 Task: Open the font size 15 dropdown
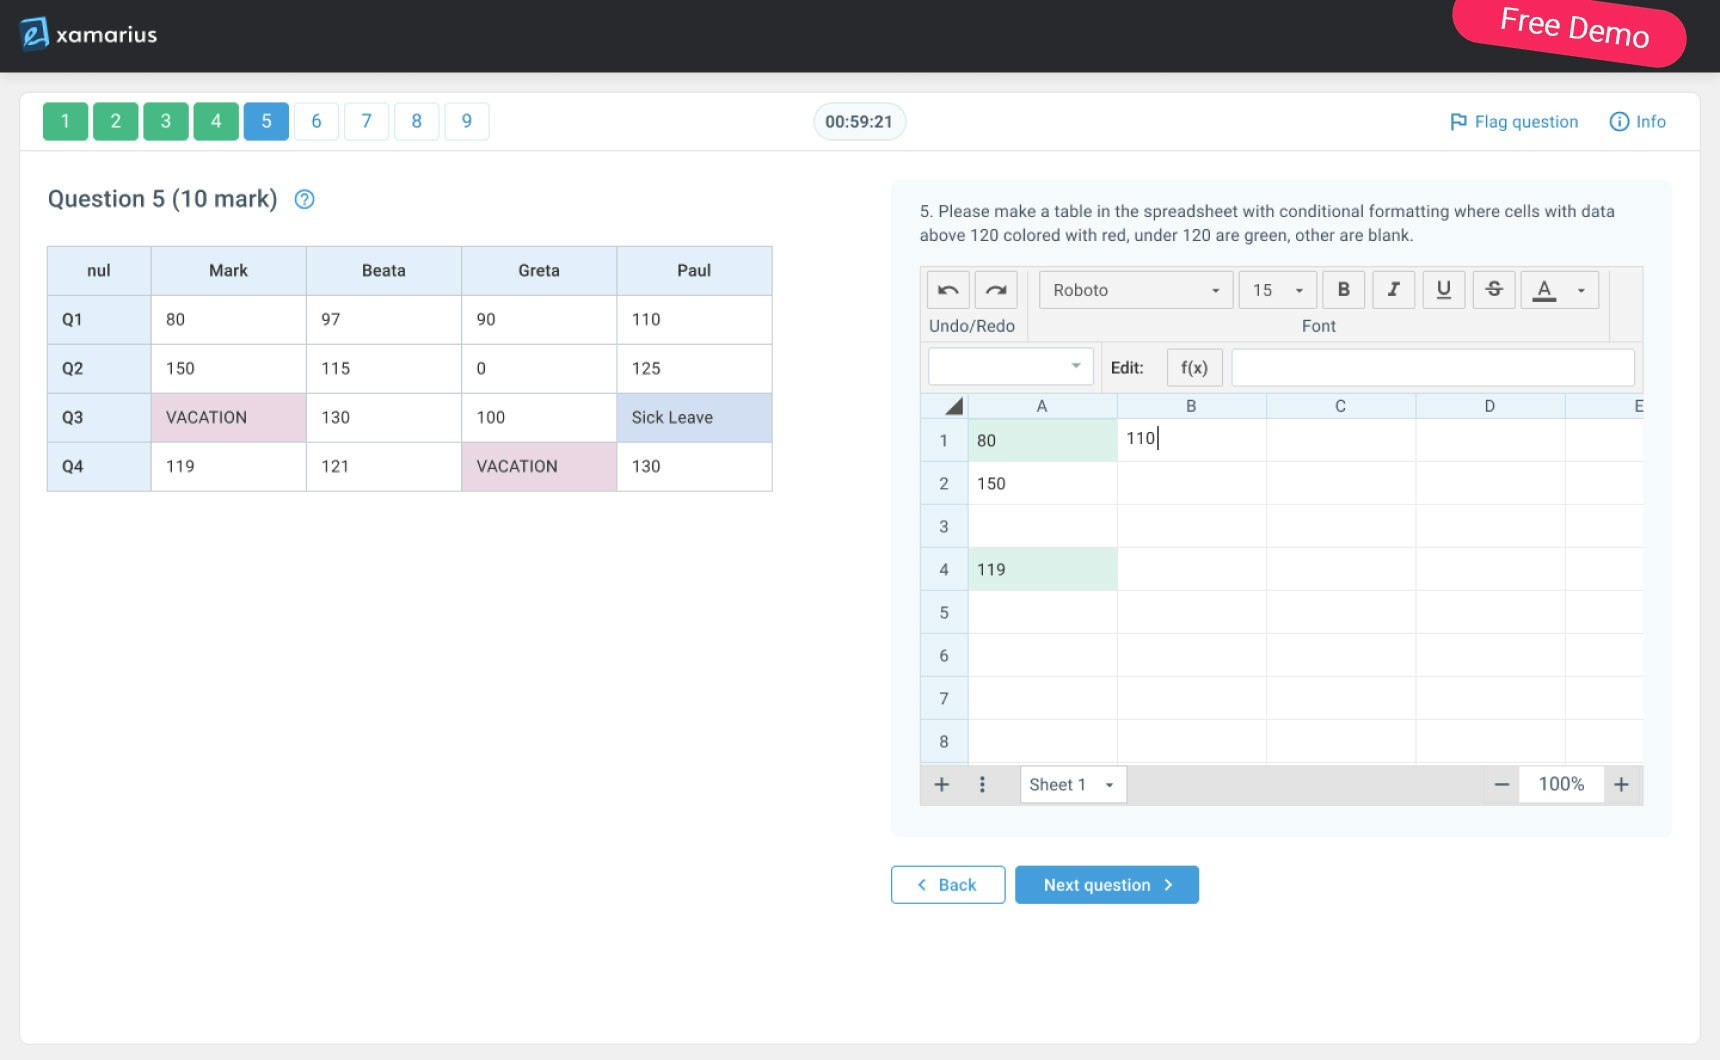coord(1278,290)
